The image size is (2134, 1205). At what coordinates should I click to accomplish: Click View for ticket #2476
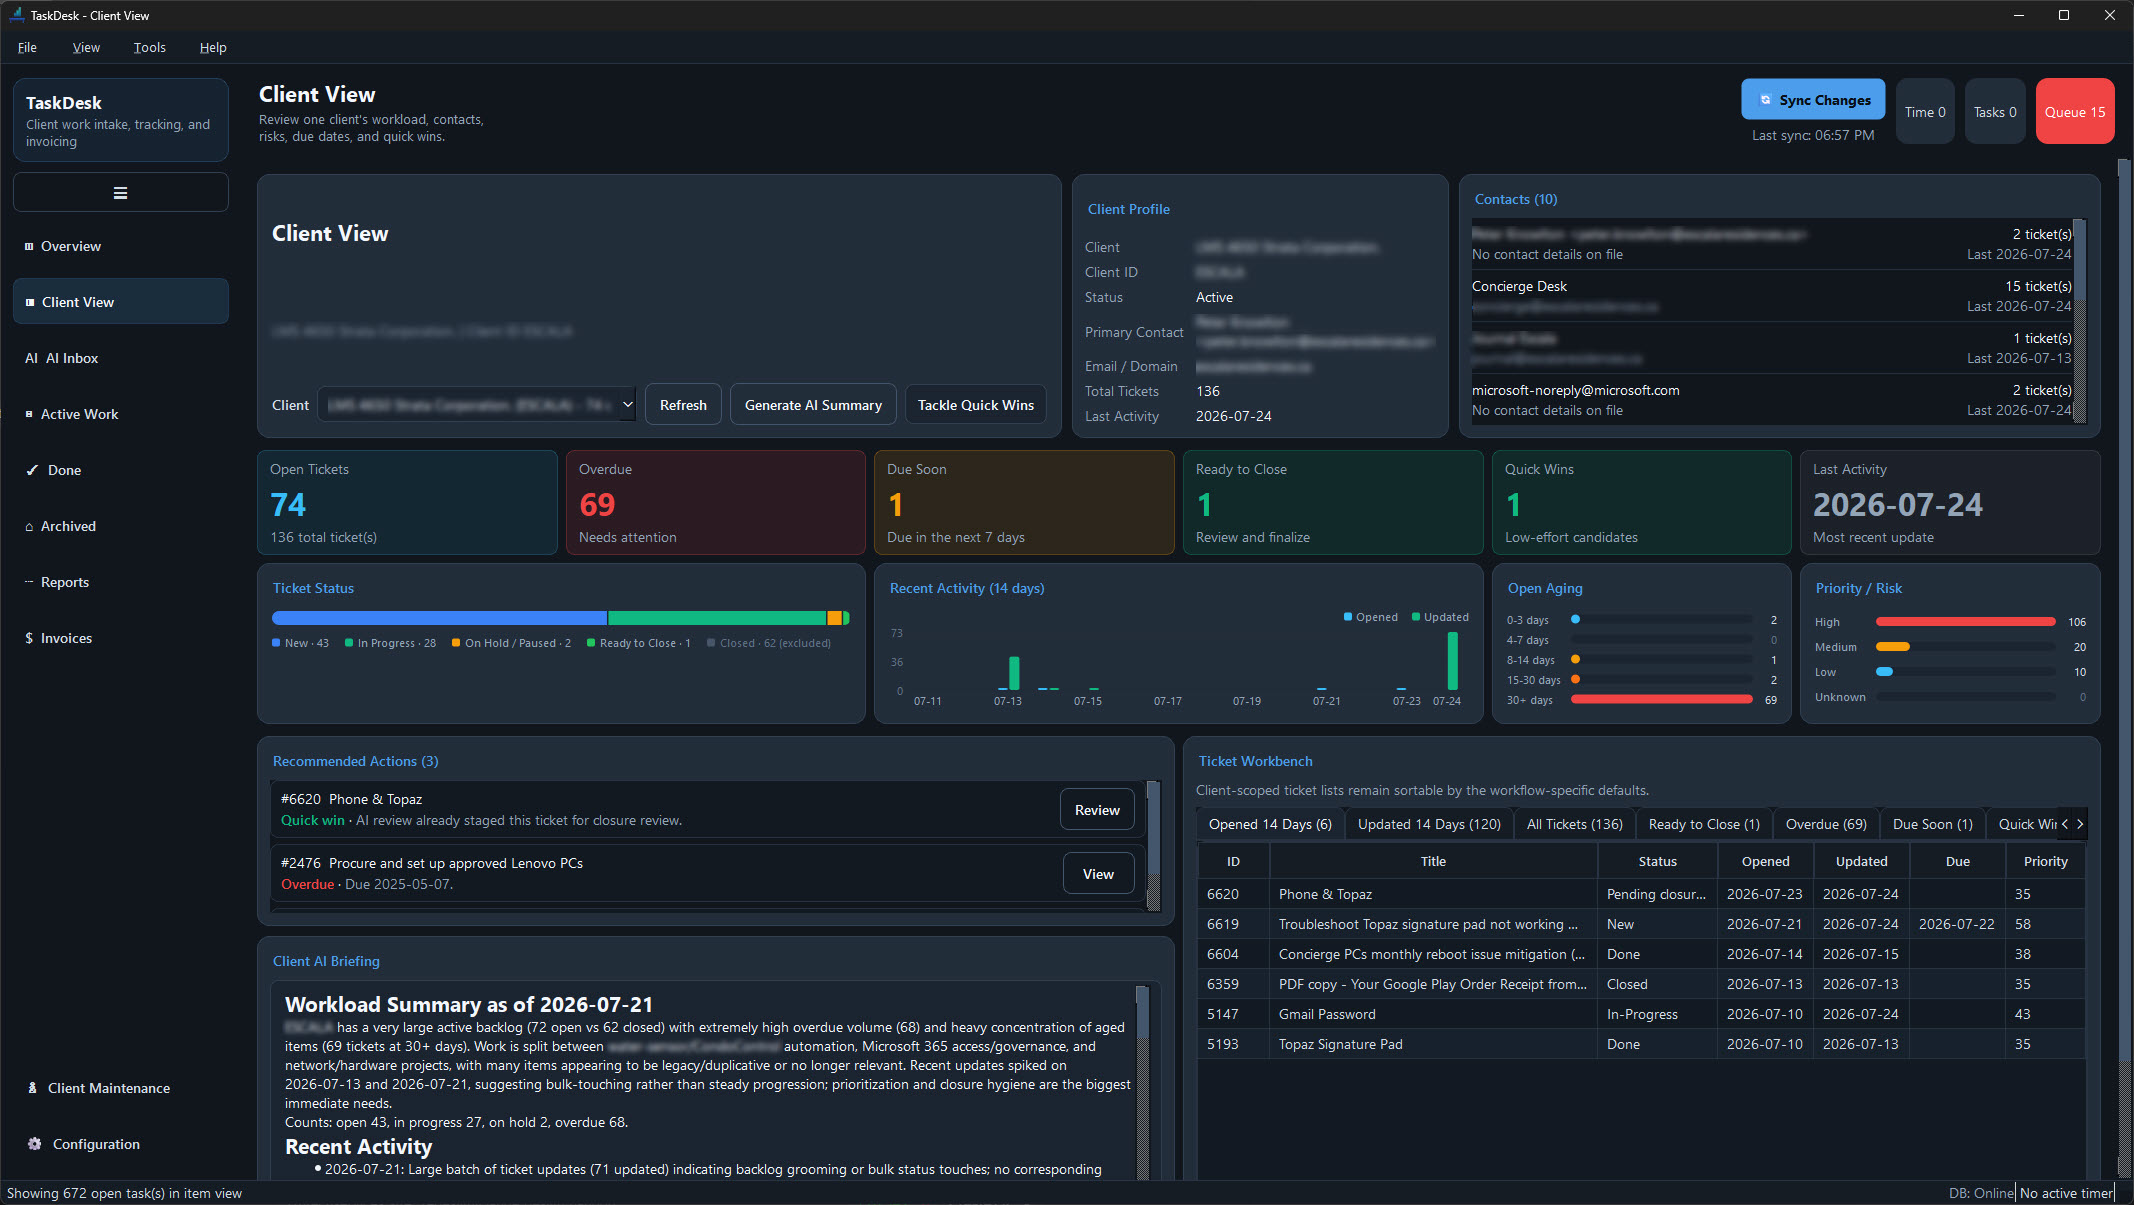pyautogui.click(x=1098, y=875)
